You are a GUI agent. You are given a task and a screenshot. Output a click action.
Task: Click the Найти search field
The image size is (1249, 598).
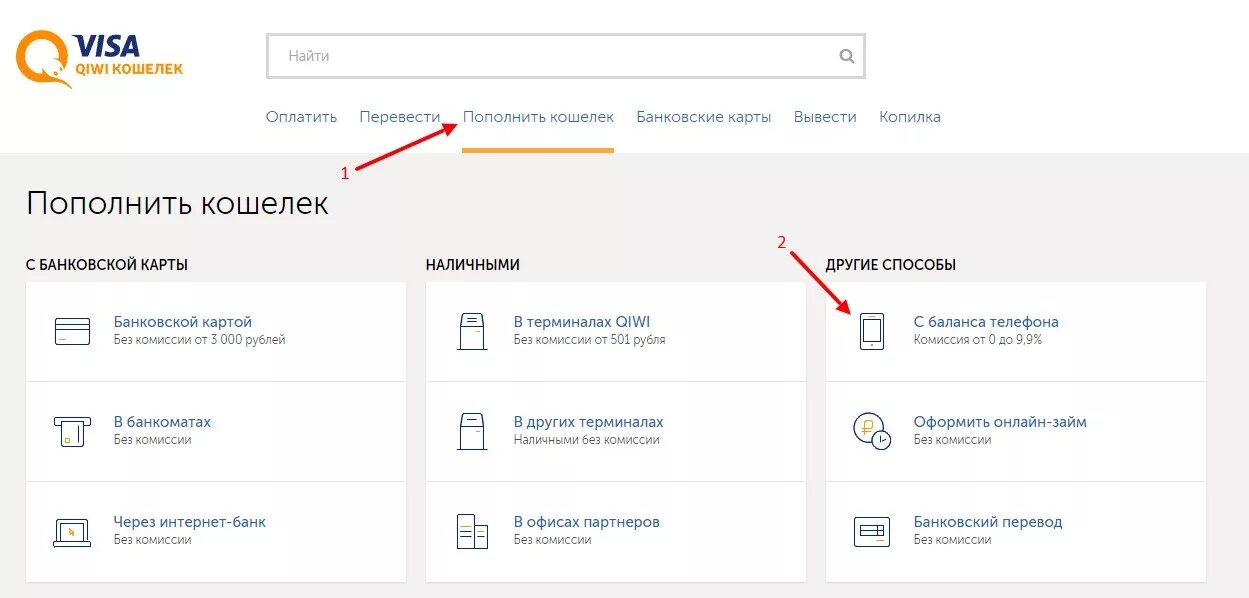566,56
